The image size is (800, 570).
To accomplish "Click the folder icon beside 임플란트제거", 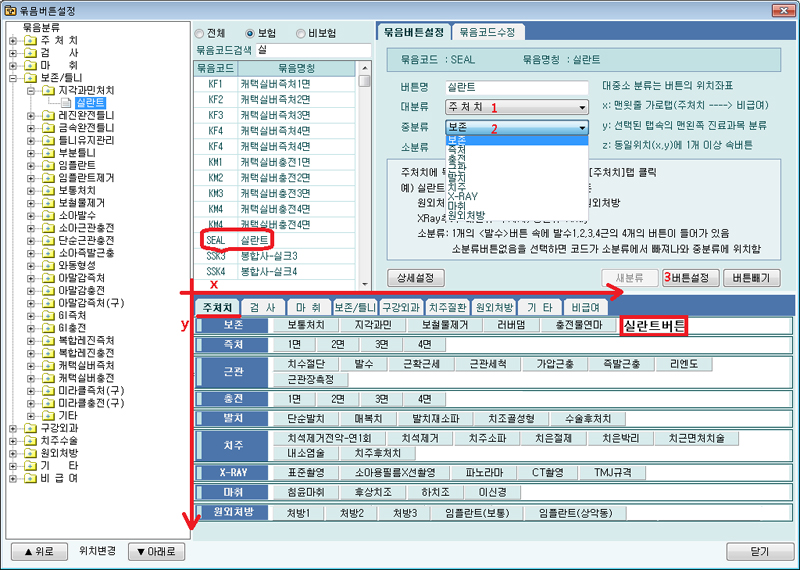I will point(47,177).
